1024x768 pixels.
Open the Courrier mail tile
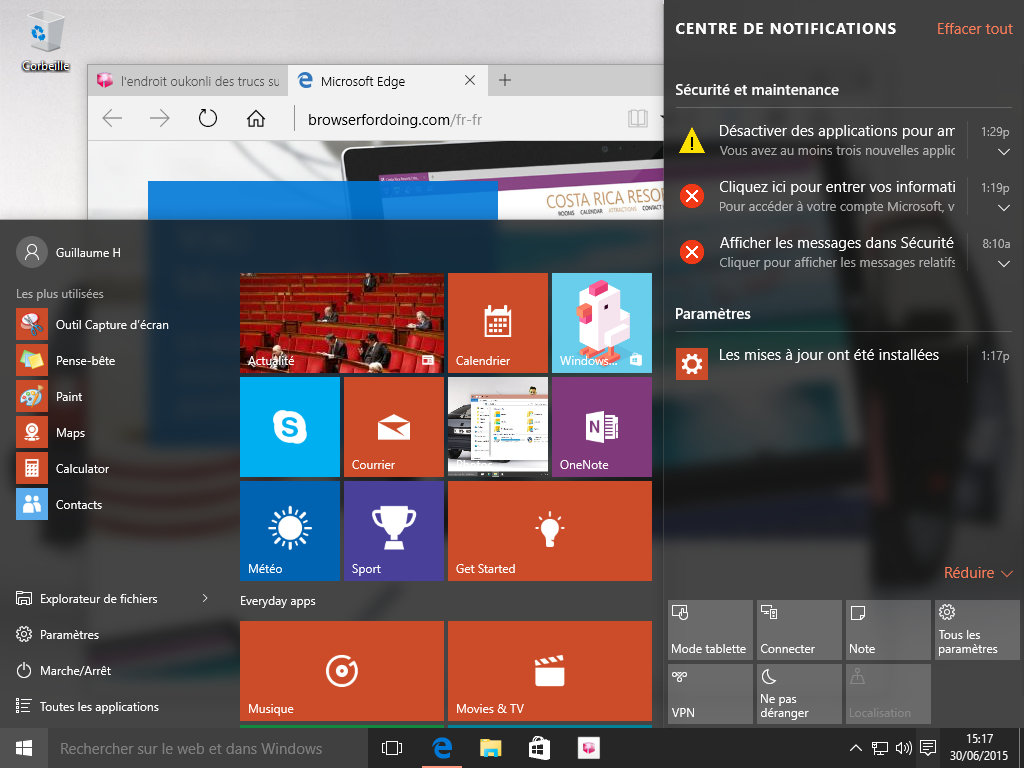(393, 427)
